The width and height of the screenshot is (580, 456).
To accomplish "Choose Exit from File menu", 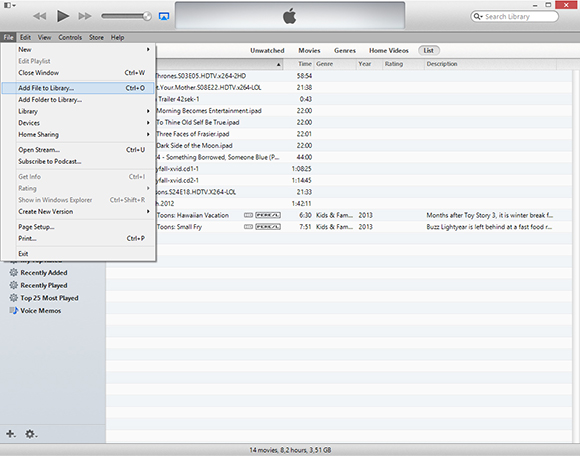I will click(78, 254).
